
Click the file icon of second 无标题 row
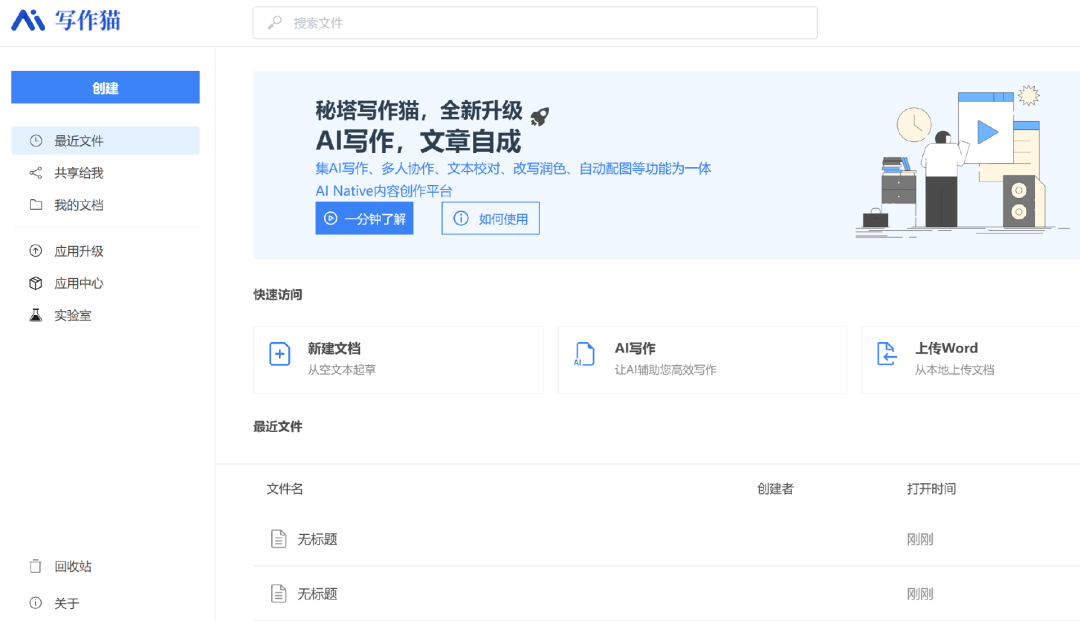[278, 593]
